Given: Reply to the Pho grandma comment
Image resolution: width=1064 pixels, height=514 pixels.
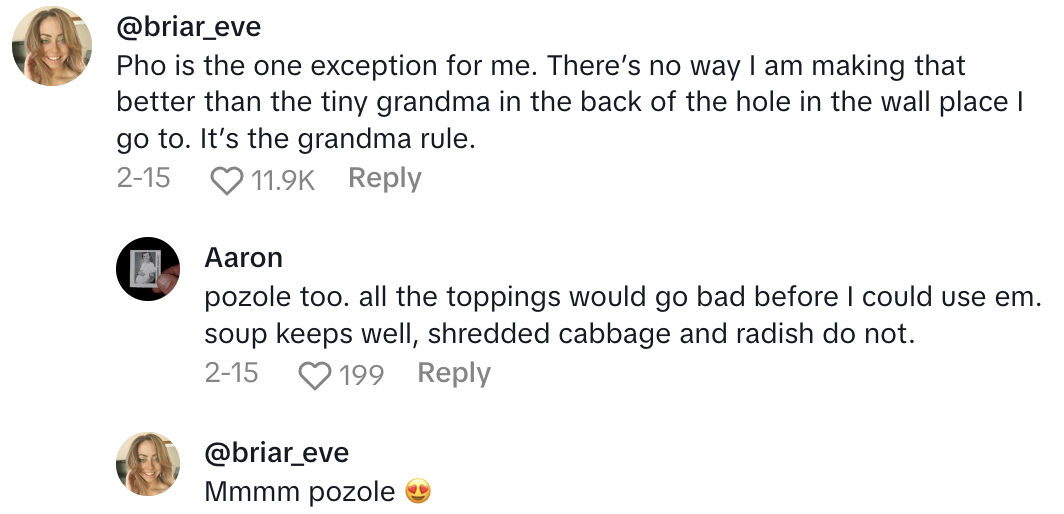Looking at the screenshot, I should click(384, 179).
